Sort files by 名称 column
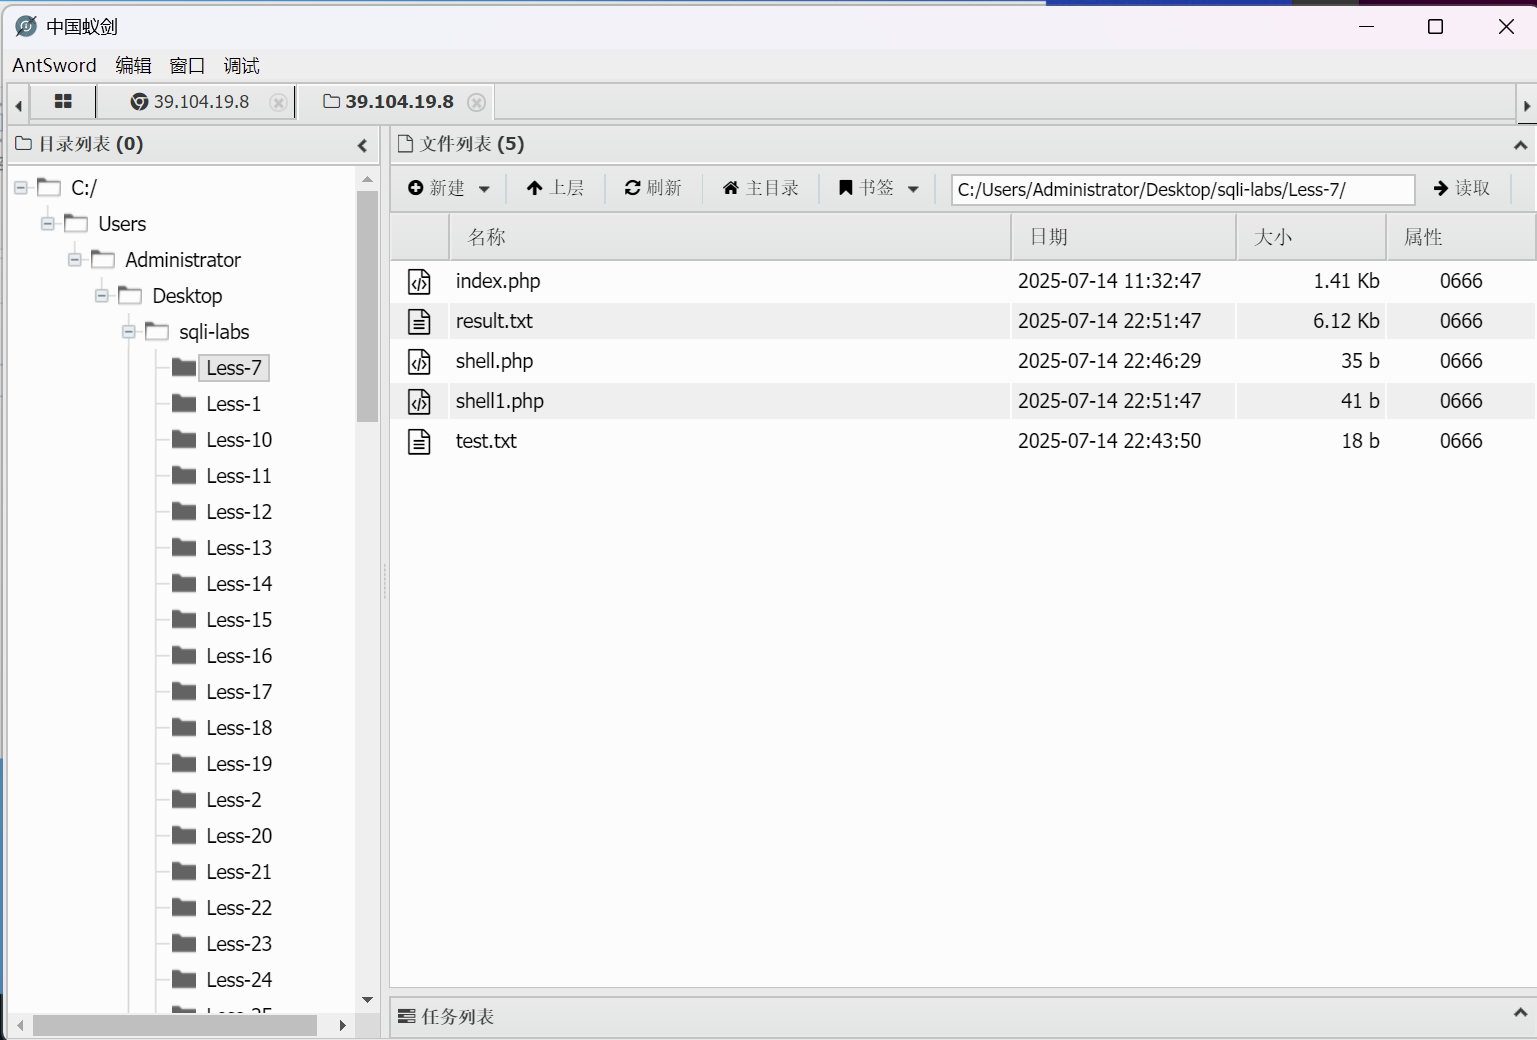 [730, 237]
